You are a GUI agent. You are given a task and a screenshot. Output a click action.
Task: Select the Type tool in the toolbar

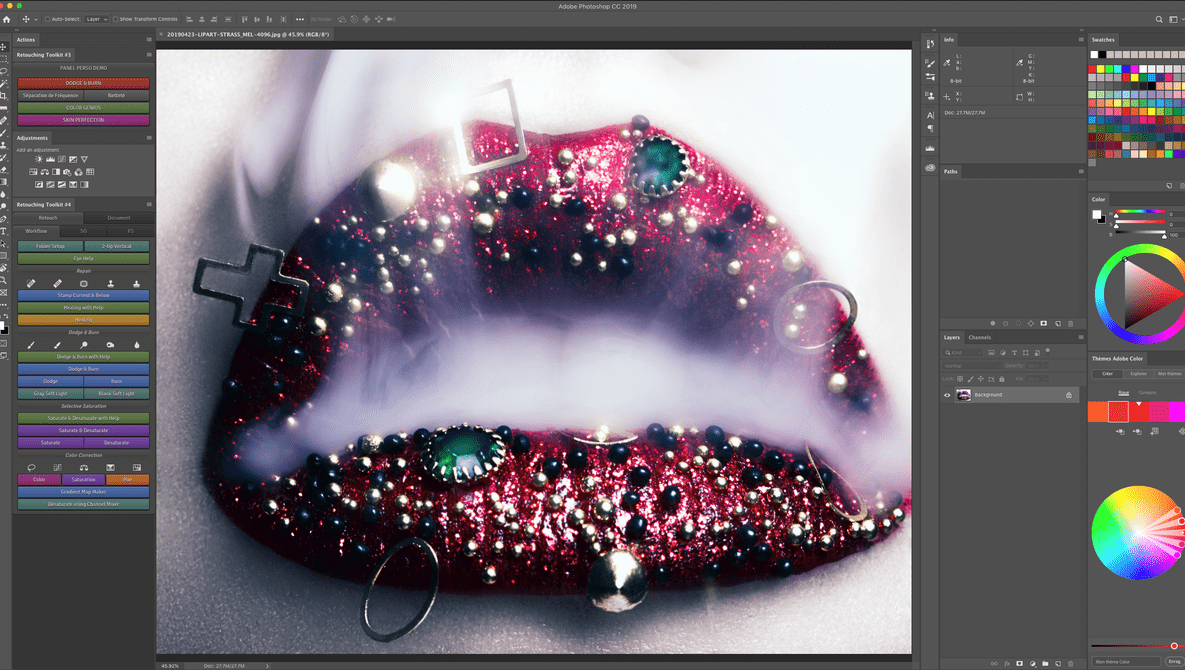4,231
